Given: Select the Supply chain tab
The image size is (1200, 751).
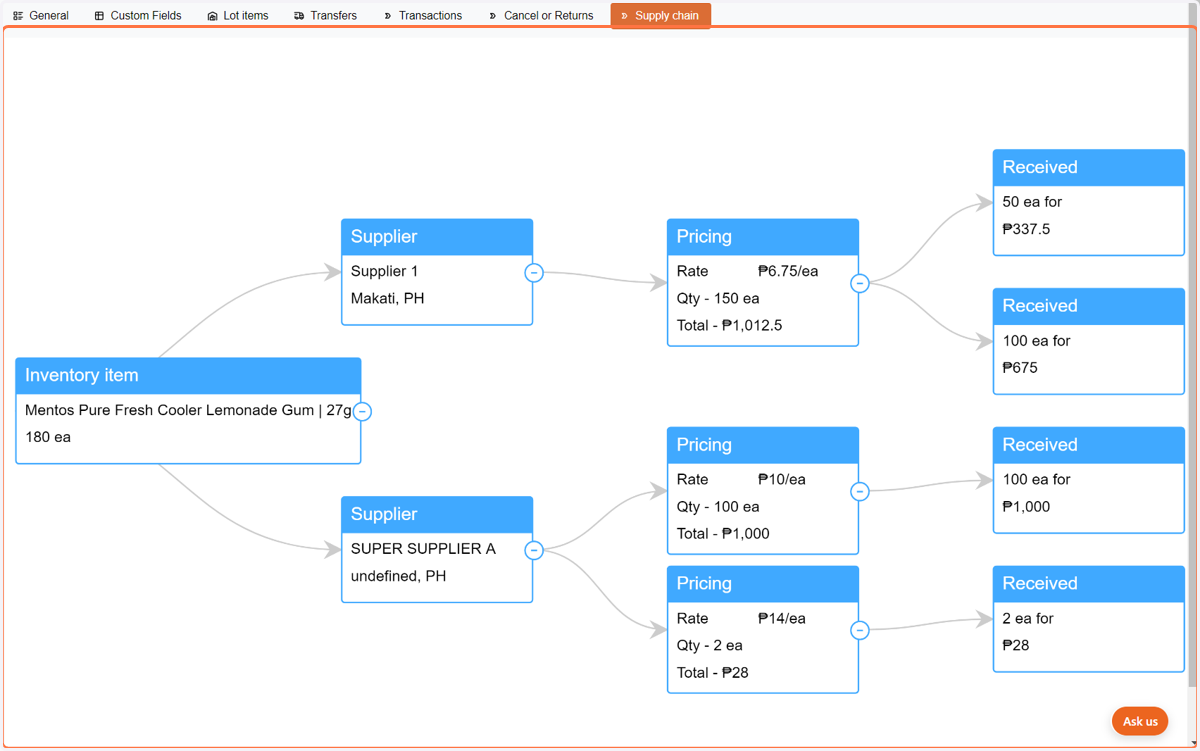Looking at the screenshot, I should pos(660,16).
